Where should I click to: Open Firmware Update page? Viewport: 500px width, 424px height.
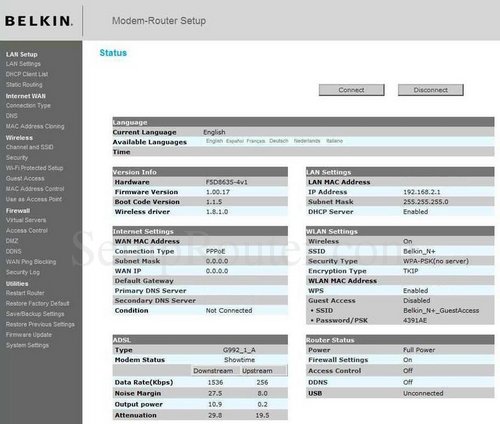coord(29,334)
